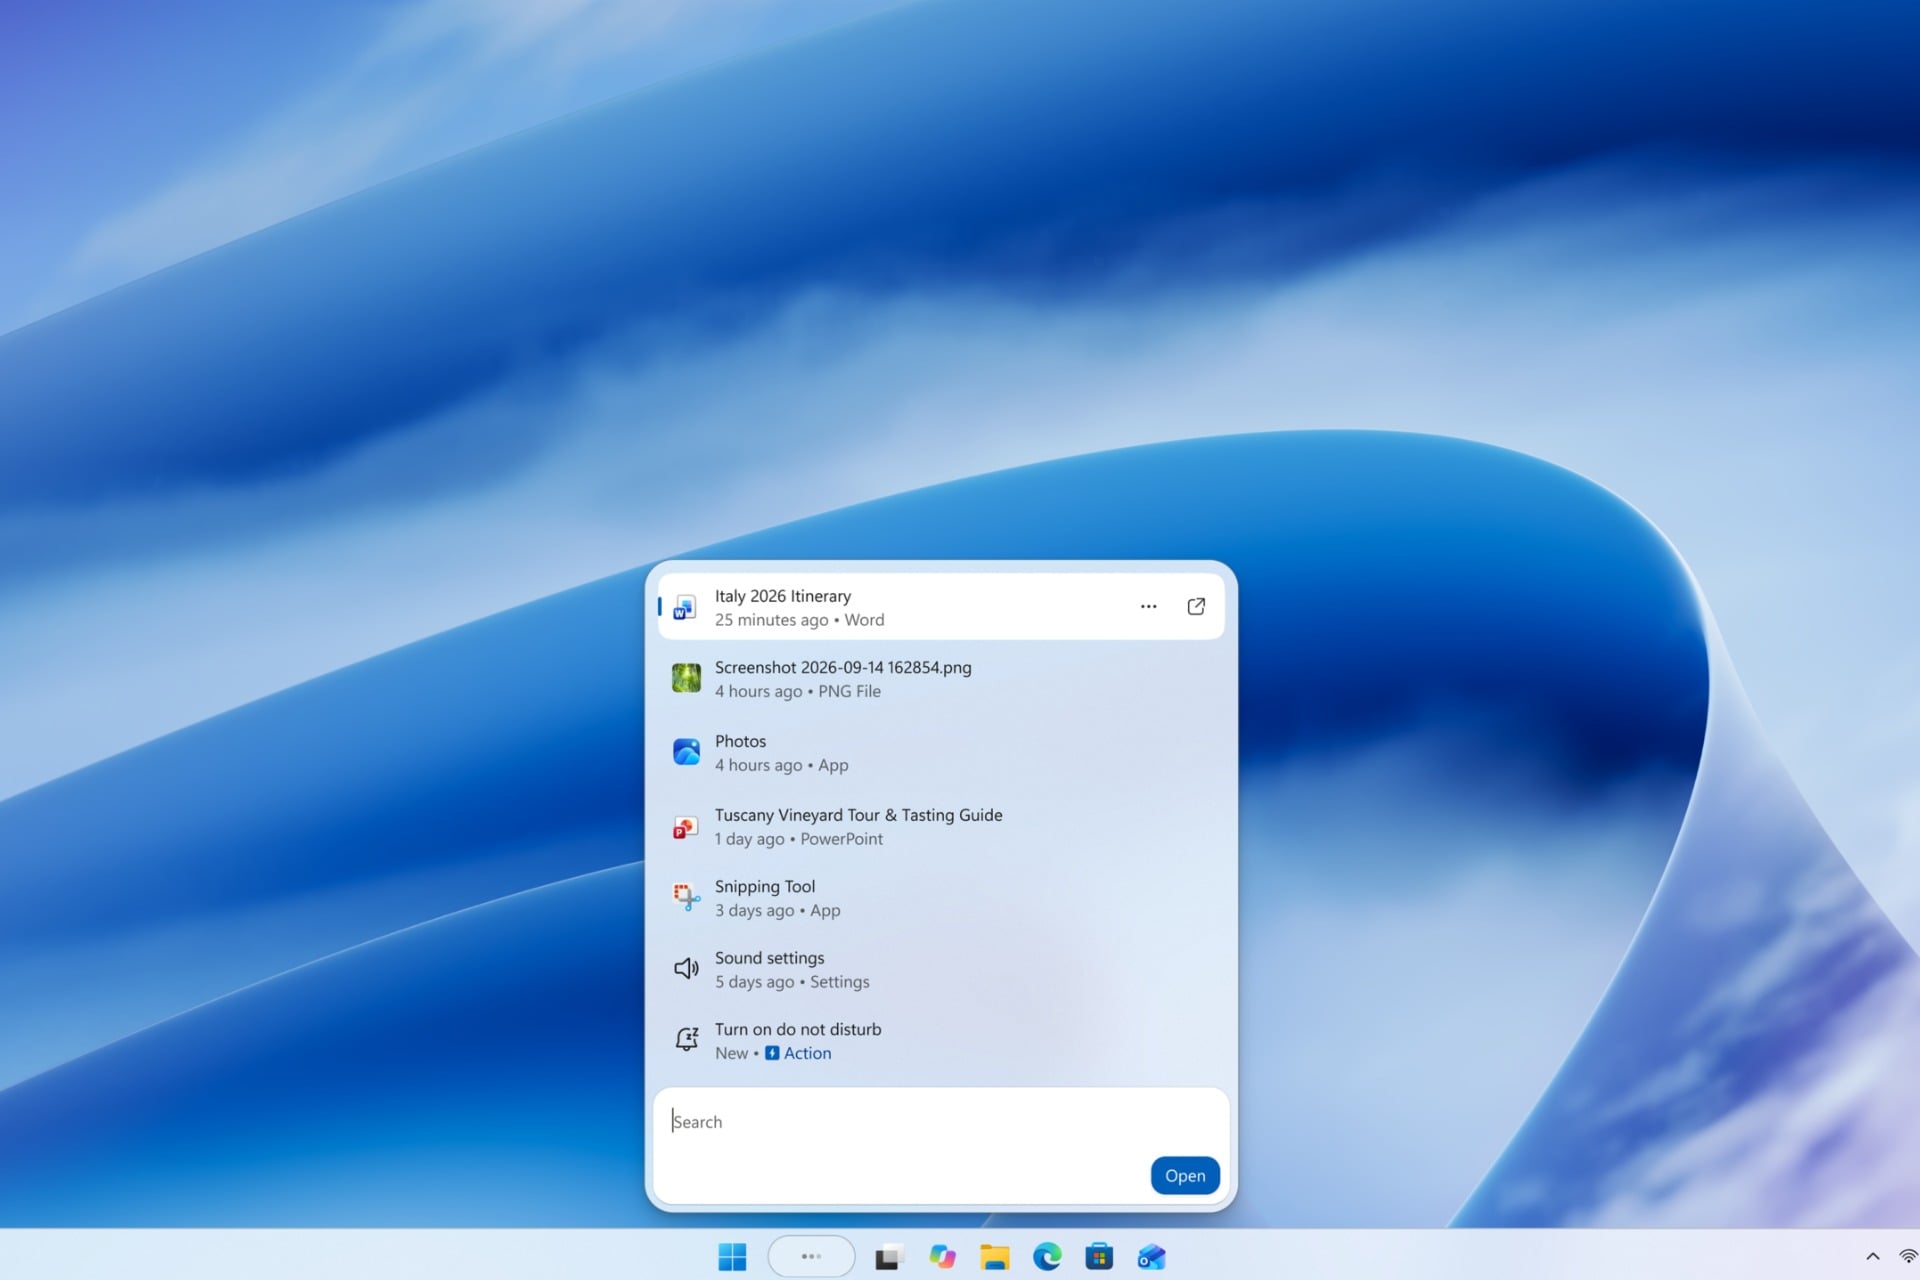Click the Wi-Fi network icon in the tray
The height and width of the screenshot is (1280, 1920).
coord(1909,1257)
